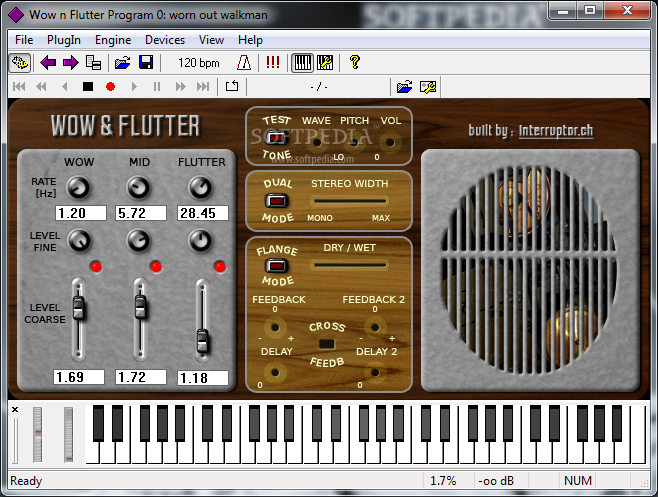Click the MID level fine knob
Image resolution: width=658 pixels, height=497 pixels.
(x=138, y=241)
